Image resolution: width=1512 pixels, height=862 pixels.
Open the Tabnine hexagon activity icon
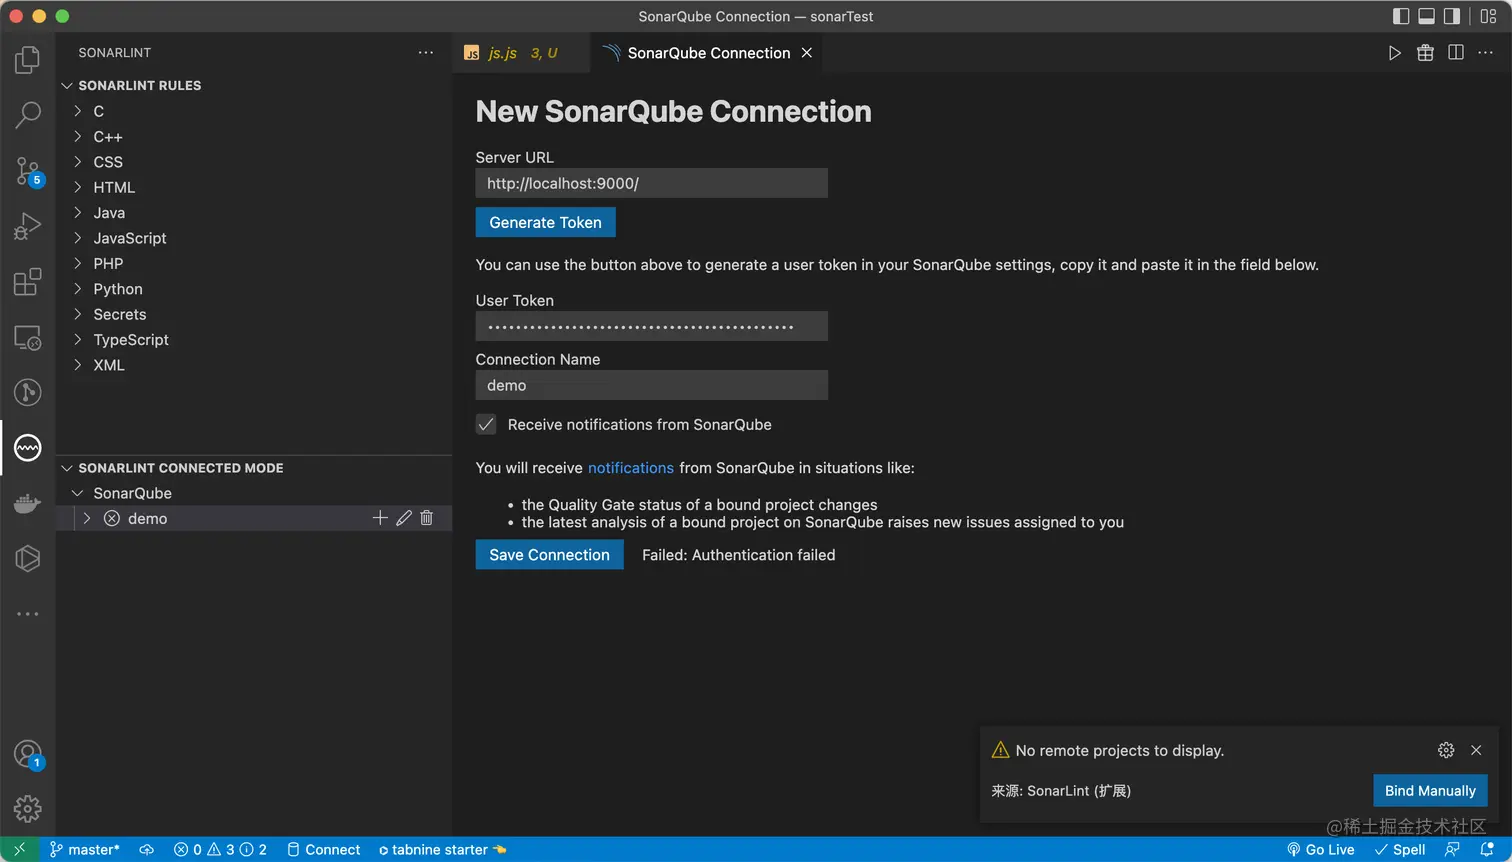(x=28, y=558)
